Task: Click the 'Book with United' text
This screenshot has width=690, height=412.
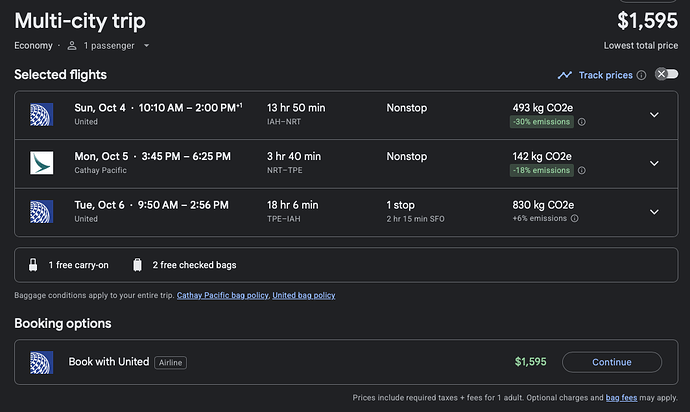Action: [x=109, y=362]
